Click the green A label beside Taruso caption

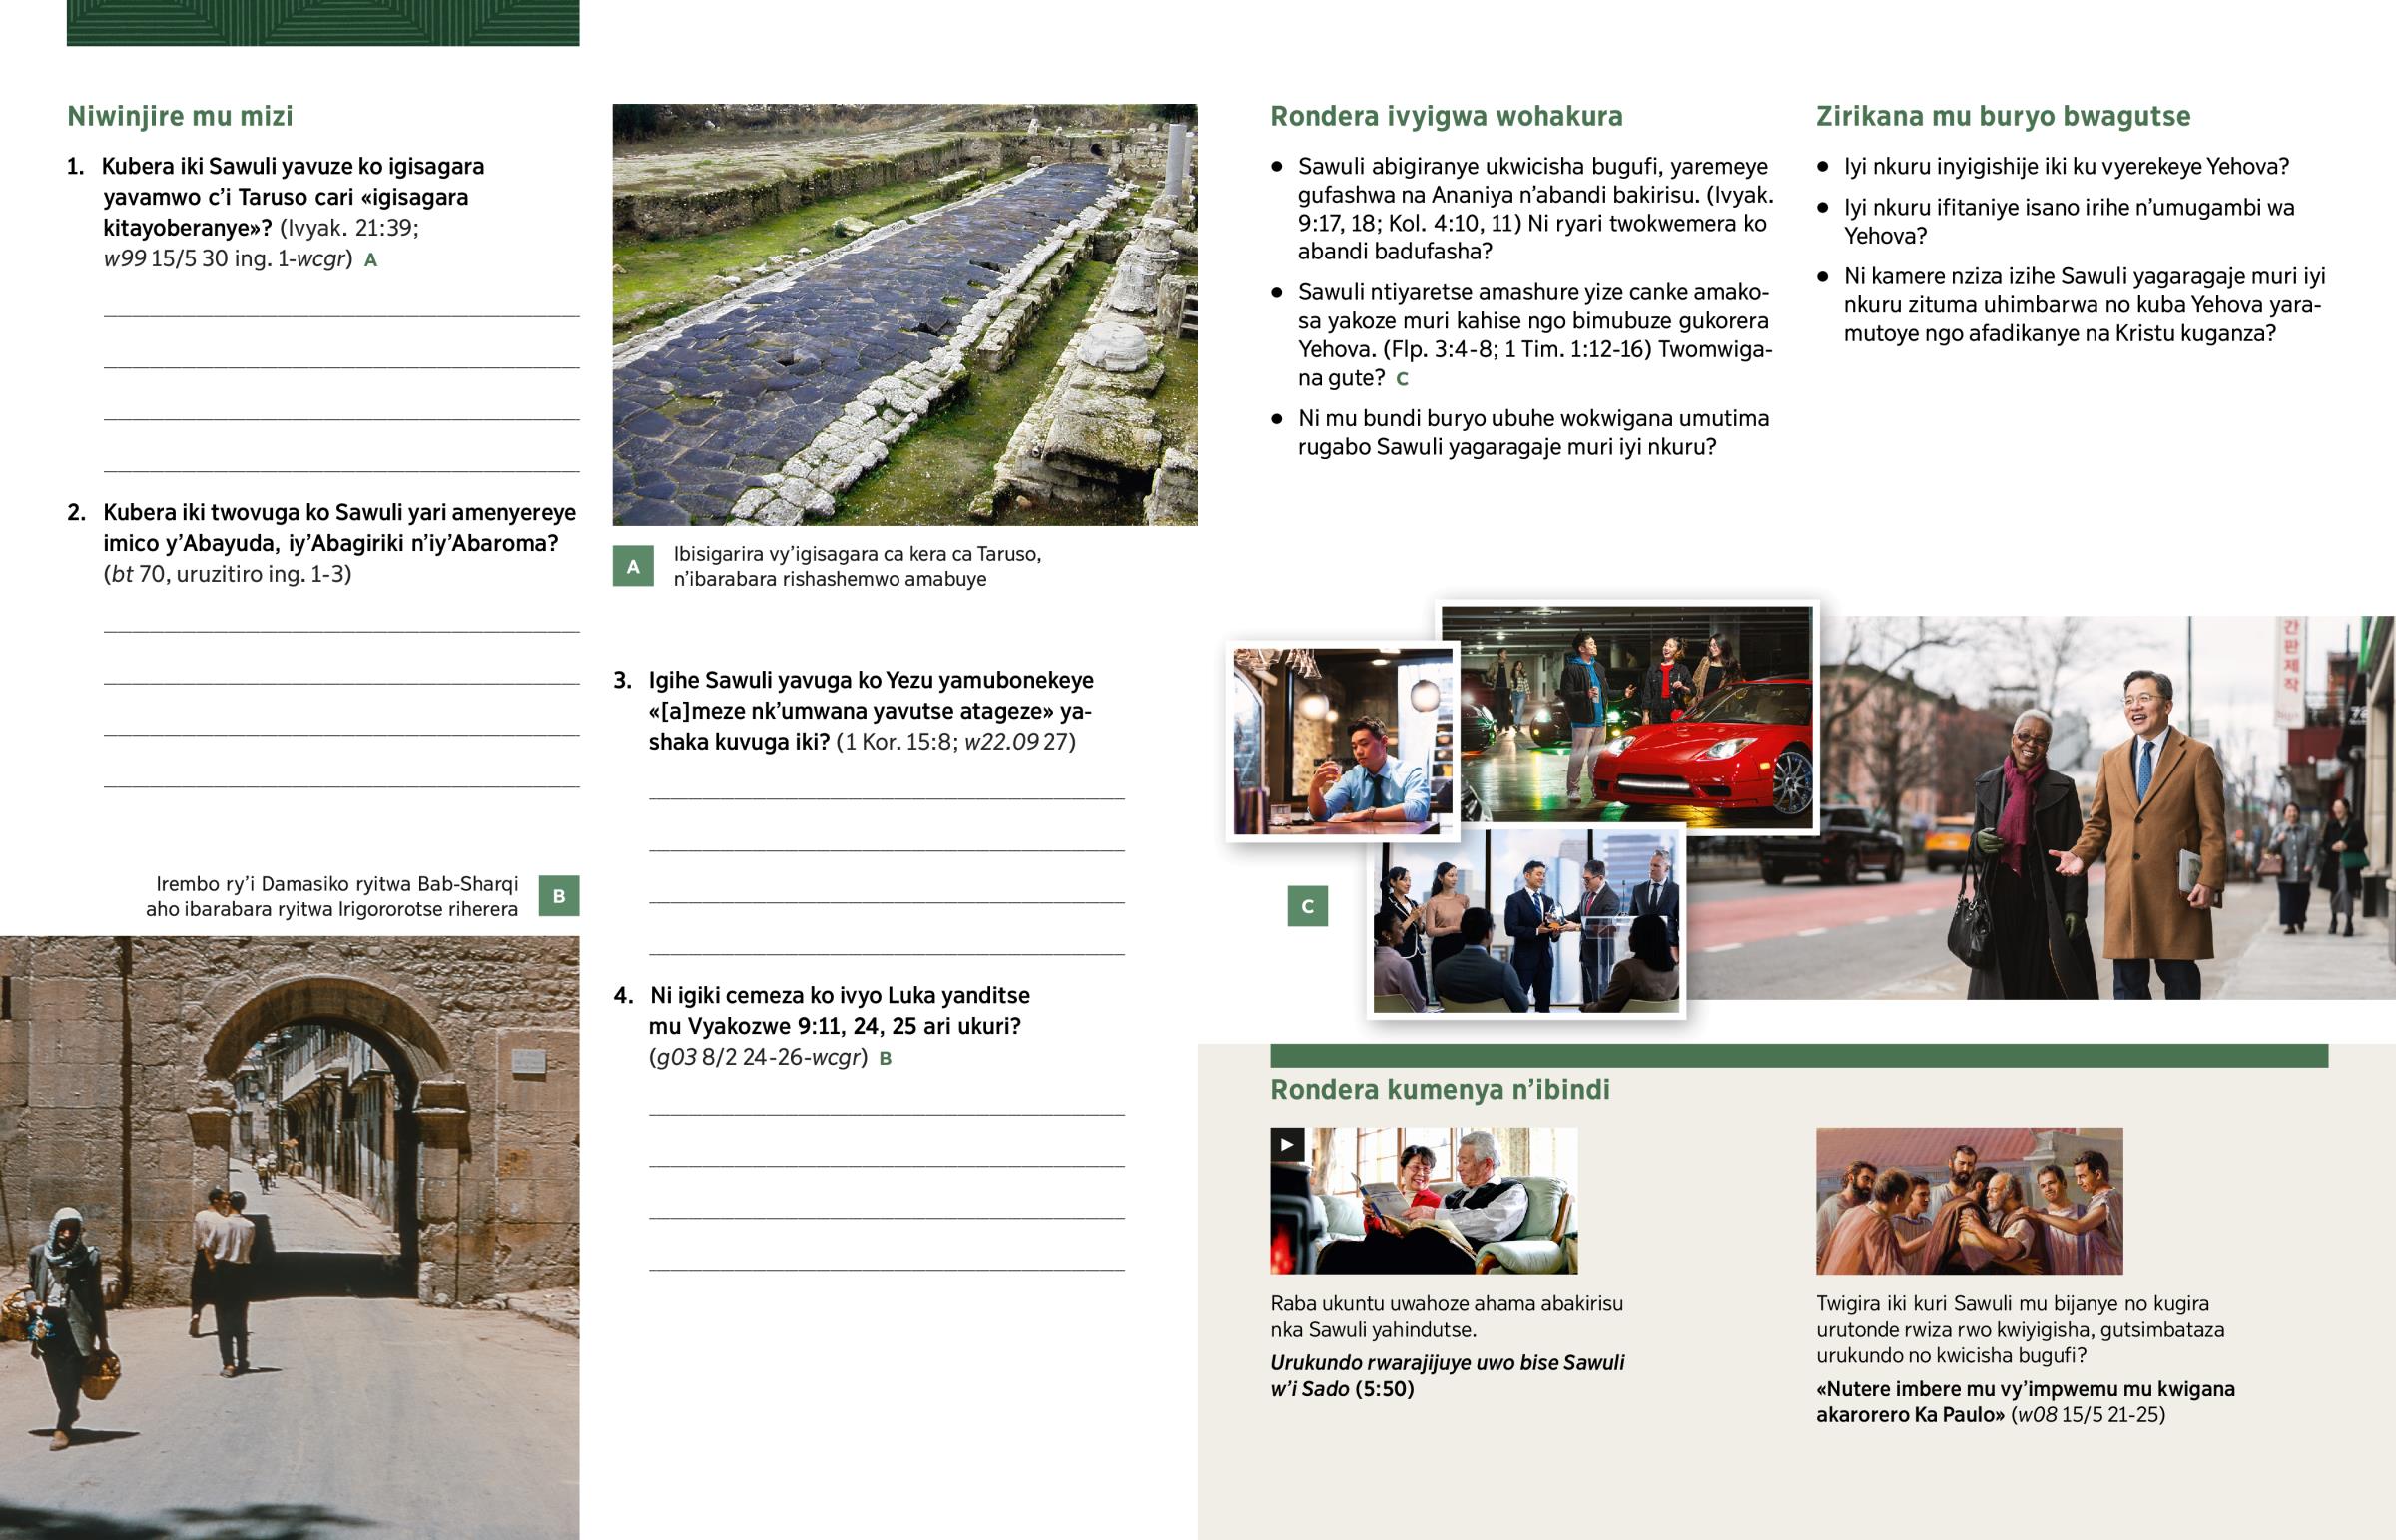tap(632, 566)
